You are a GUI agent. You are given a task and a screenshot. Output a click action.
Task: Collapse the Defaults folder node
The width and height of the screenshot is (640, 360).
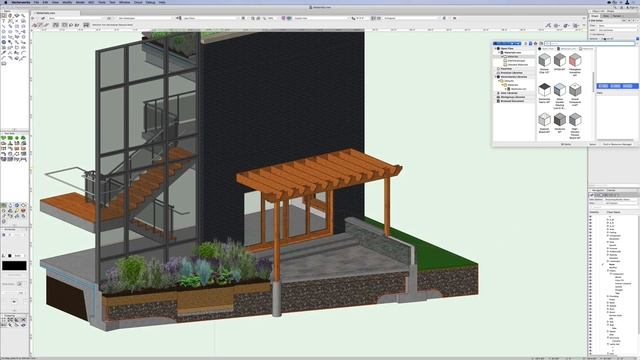[x=499, y=81]
